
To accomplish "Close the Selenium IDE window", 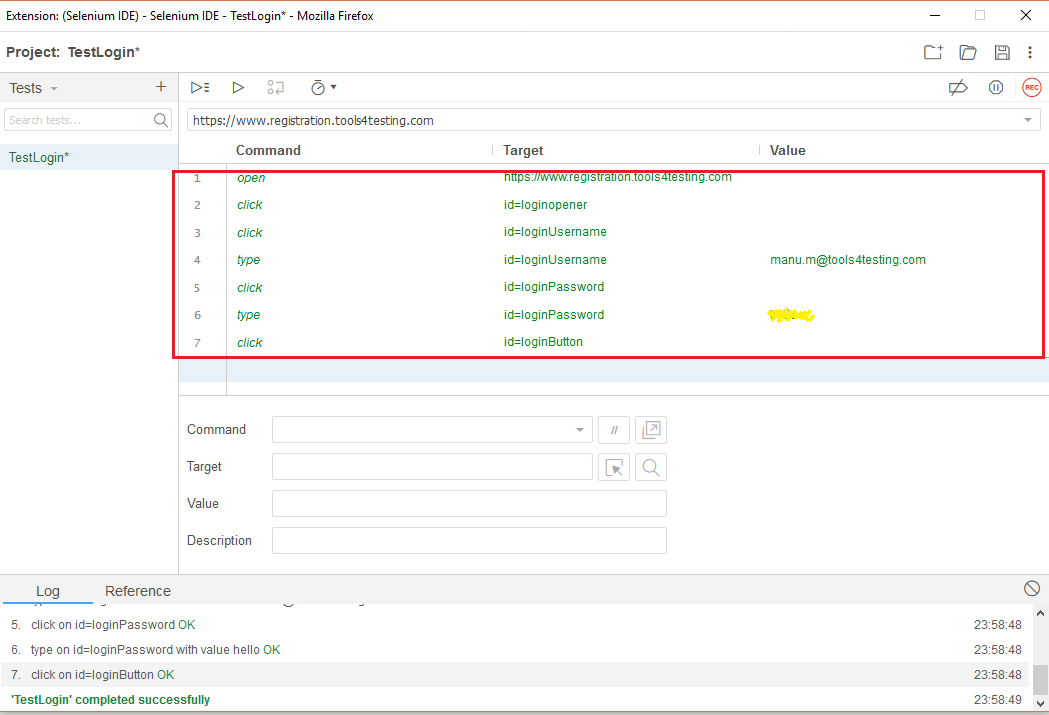I will (1026, 15).
